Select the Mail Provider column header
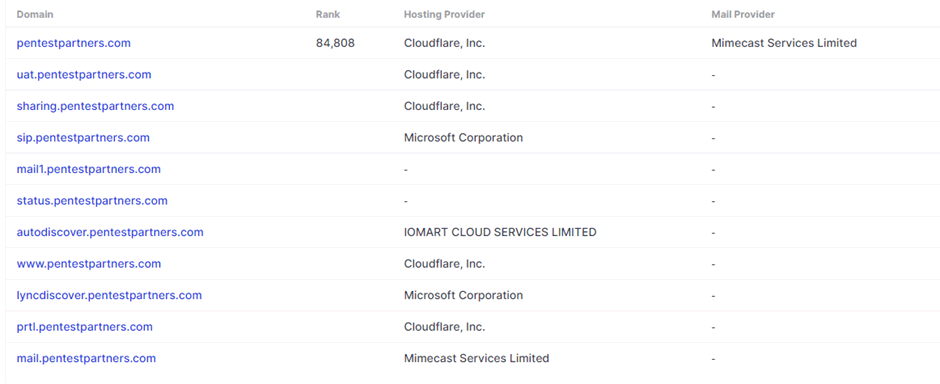The width and height of the screenshot is (940, 384). pyautogui.click(x=743, y=14)
